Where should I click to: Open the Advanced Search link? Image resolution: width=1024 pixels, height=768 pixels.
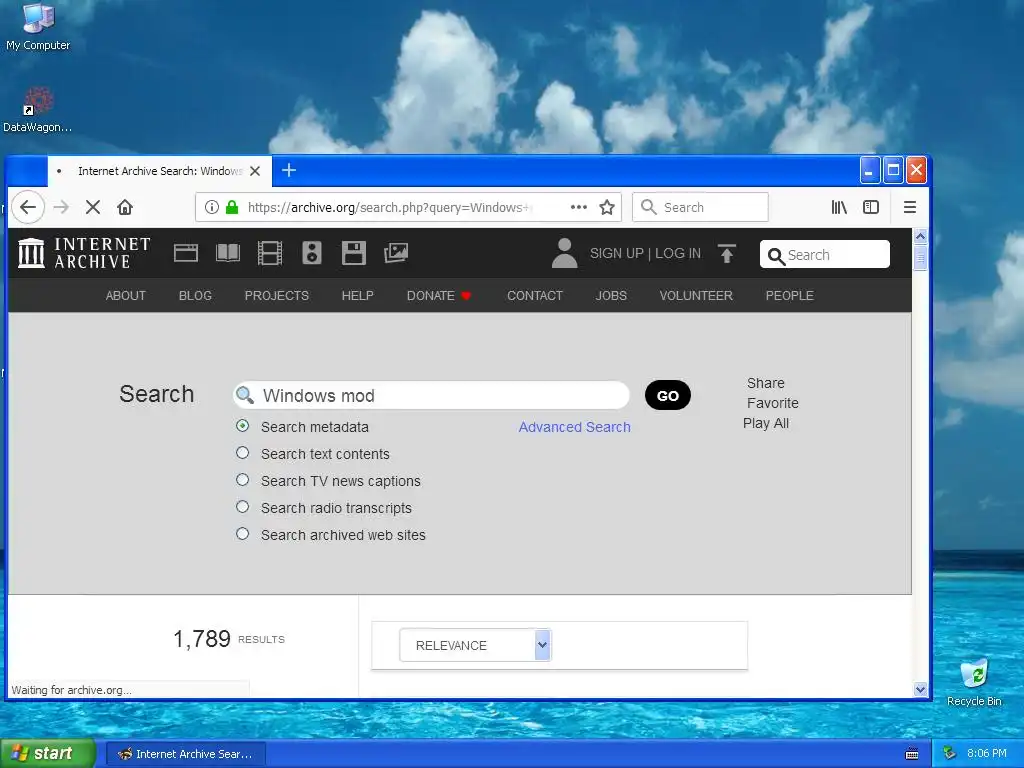click(575, 427)
